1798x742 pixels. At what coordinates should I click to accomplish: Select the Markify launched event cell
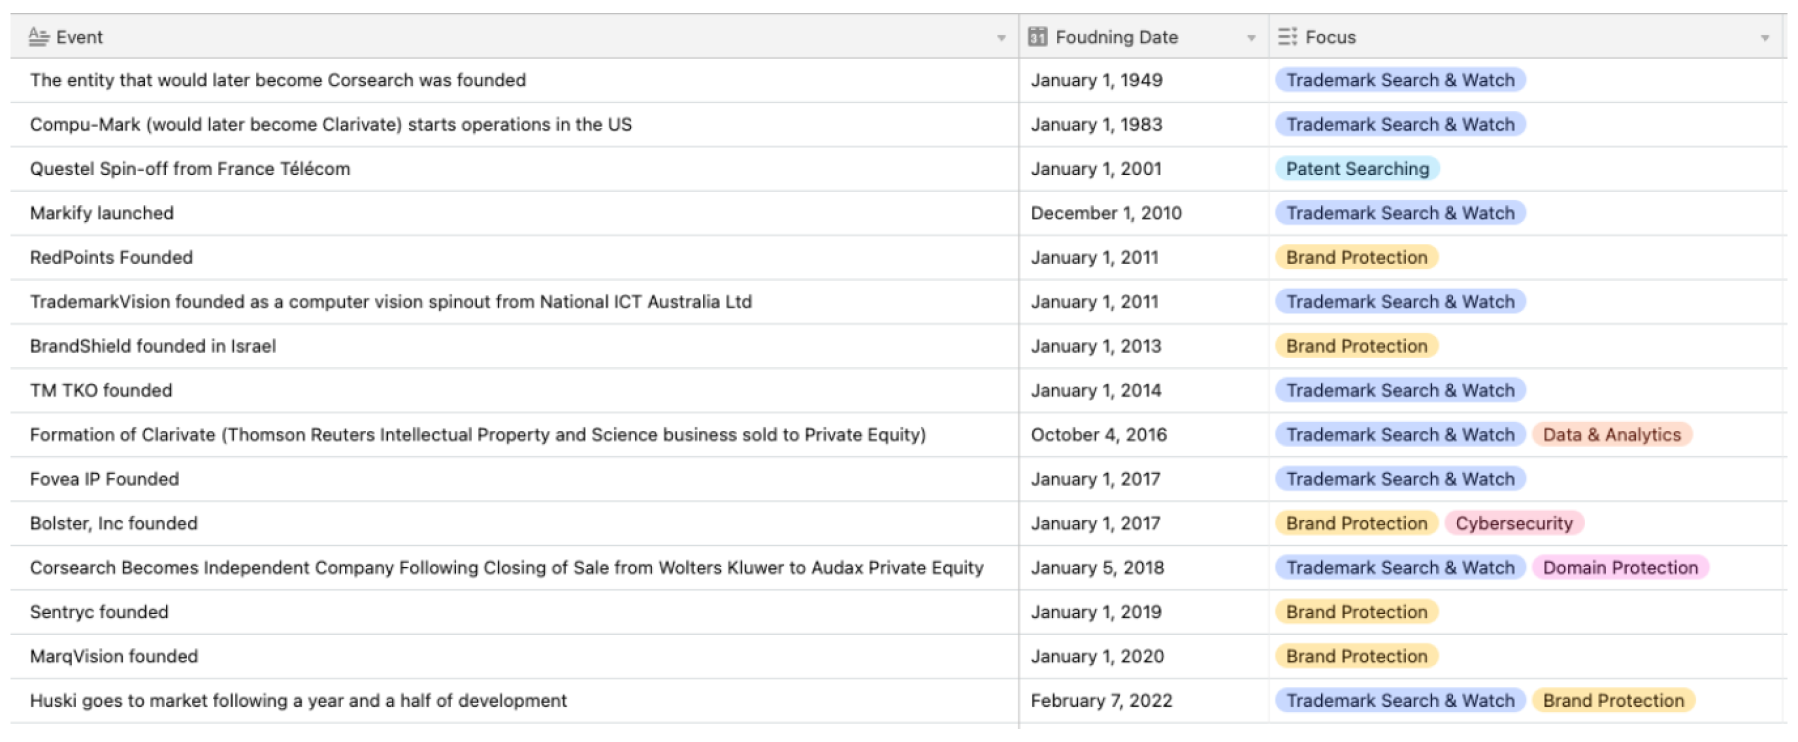[102, 213]
